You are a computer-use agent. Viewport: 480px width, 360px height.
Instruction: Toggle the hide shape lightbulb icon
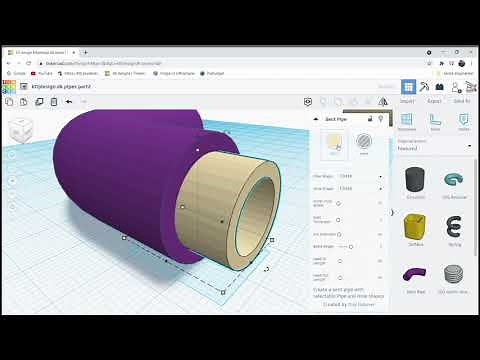(x=381, y=119)
